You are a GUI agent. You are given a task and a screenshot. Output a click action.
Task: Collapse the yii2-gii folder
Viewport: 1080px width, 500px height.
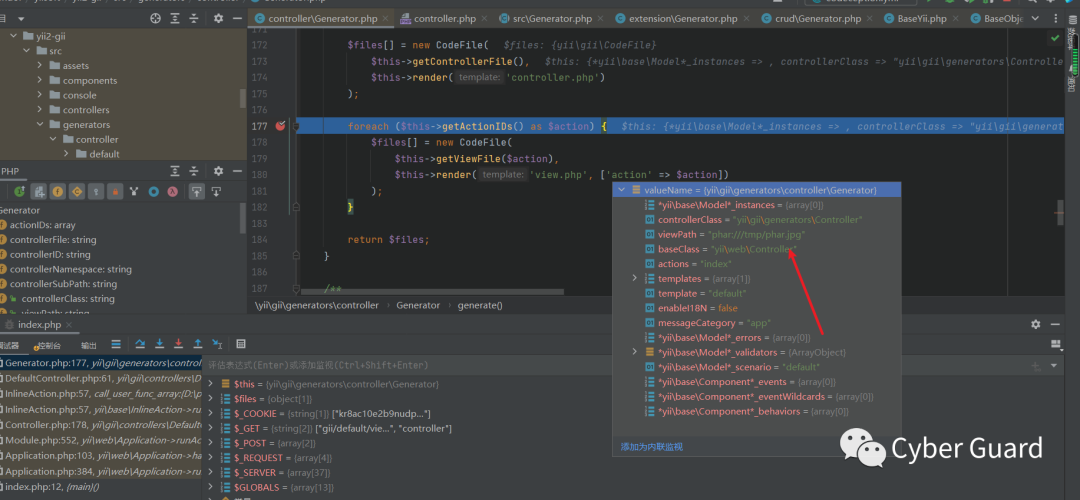point(14,36)
